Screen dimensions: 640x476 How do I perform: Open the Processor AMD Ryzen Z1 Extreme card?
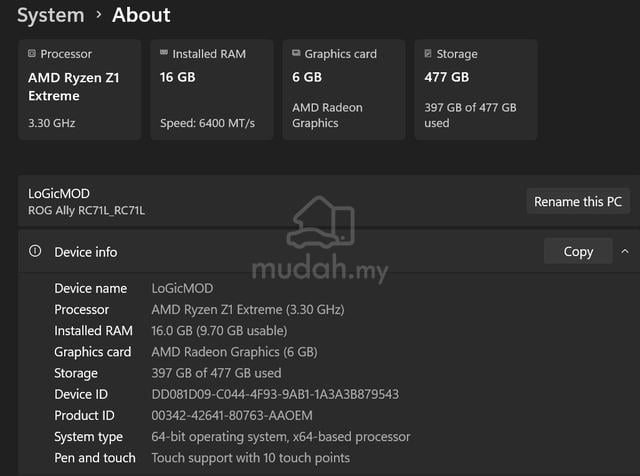(x=80, y=90)
